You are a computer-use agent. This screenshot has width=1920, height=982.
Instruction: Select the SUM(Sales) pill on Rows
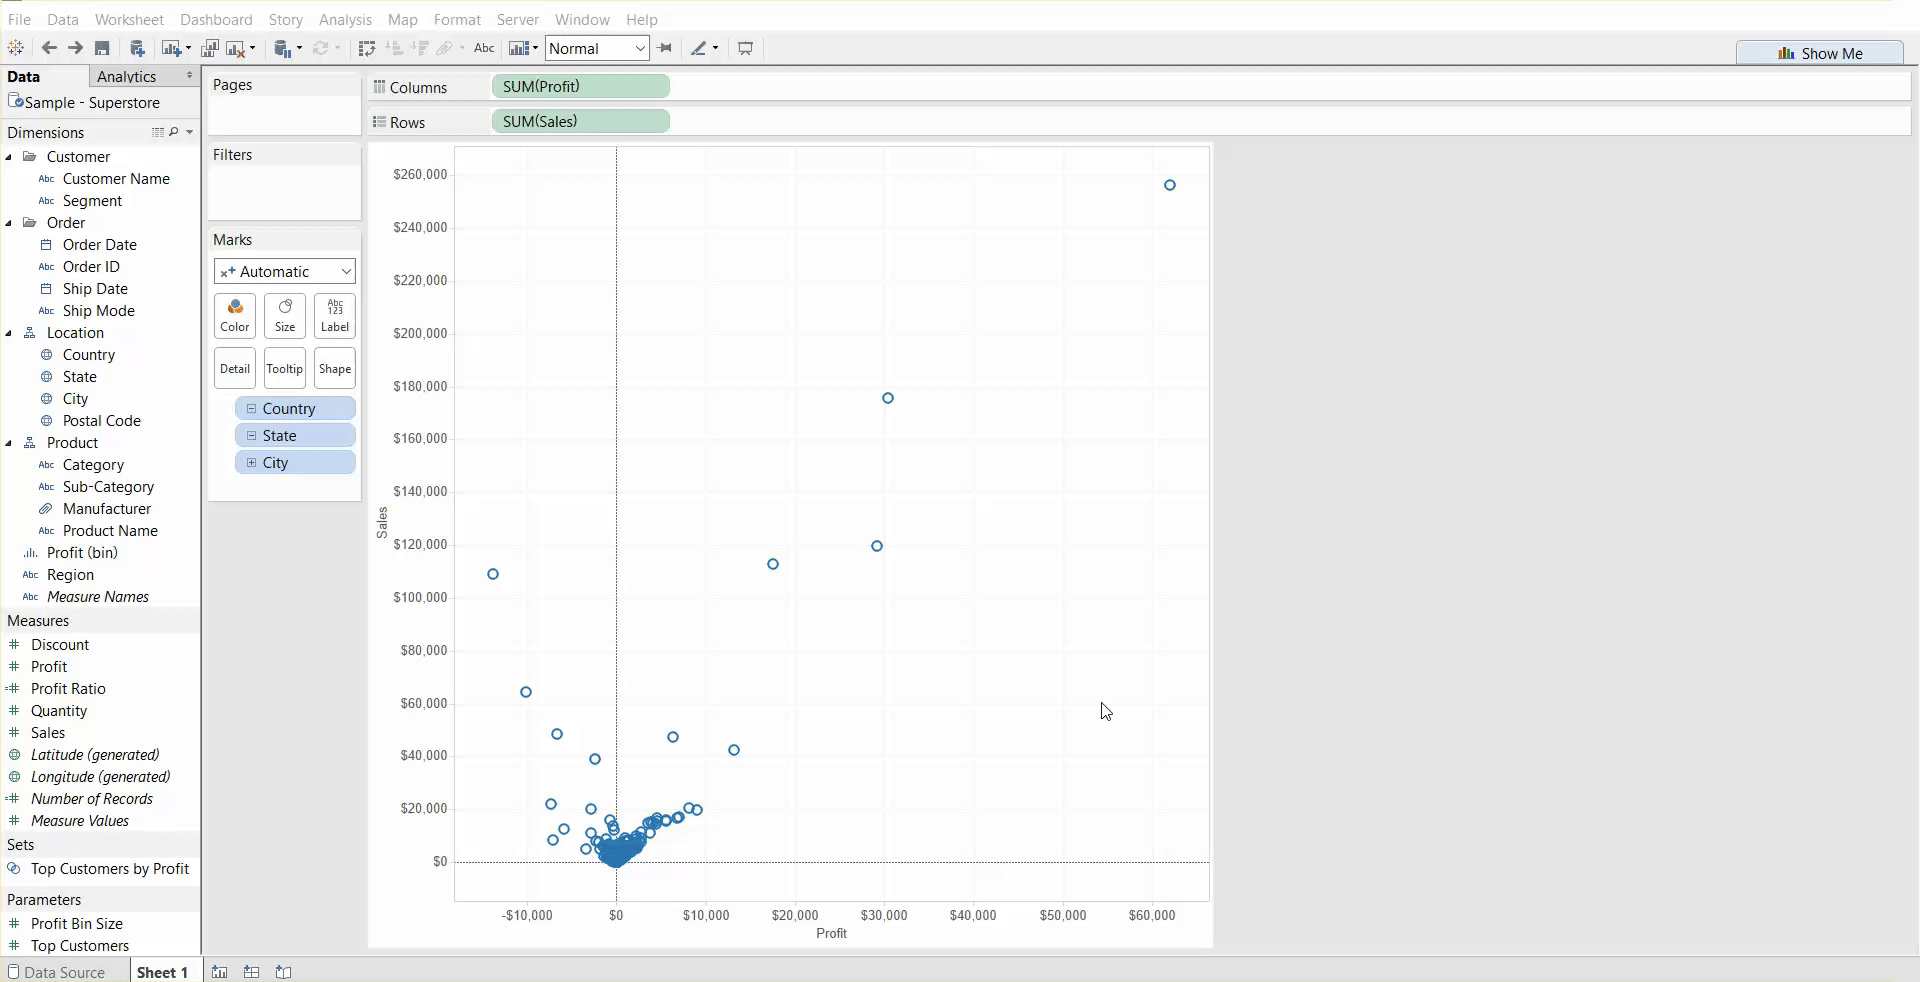(x=581, y=122)
